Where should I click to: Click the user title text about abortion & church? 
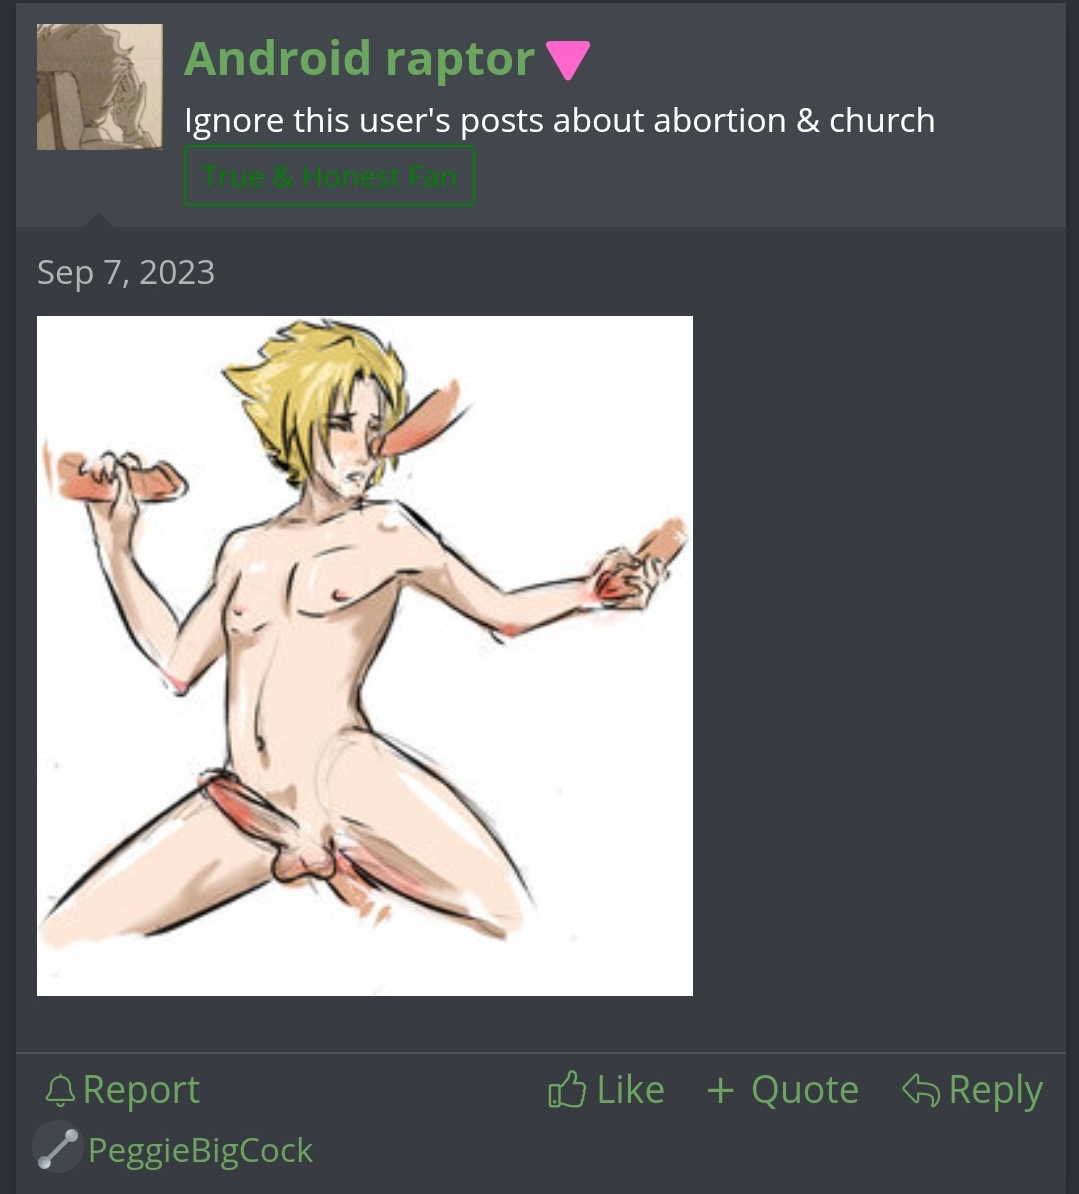(560, 120)
